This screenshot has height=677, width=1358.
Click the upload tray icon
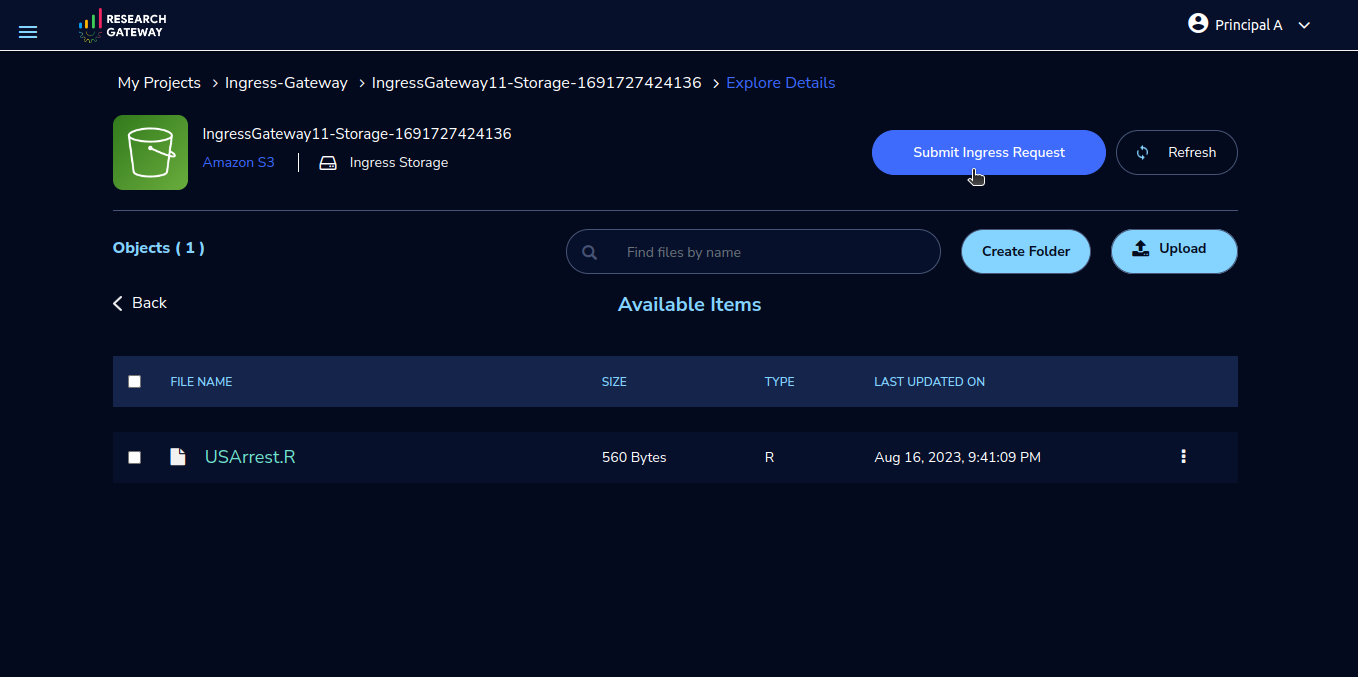tap(1141, 249)
